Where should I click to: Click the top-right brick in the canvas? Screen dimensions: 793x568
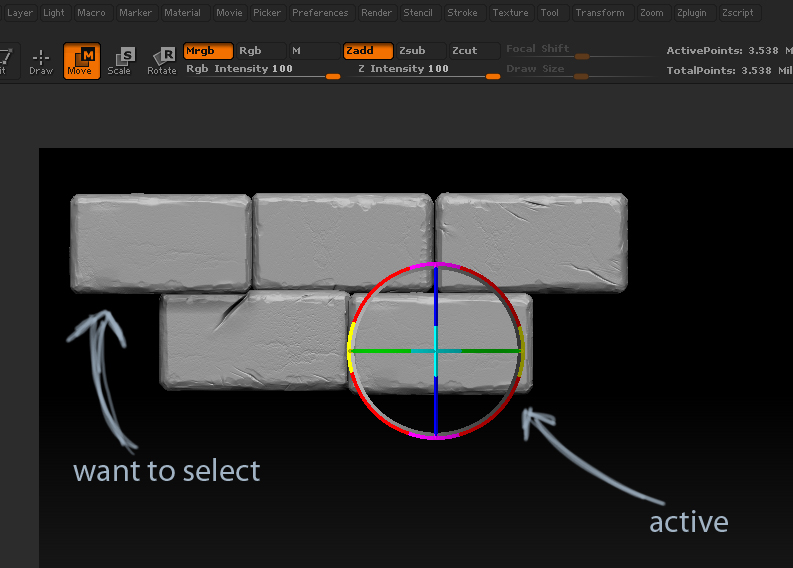tap(532, 243)
